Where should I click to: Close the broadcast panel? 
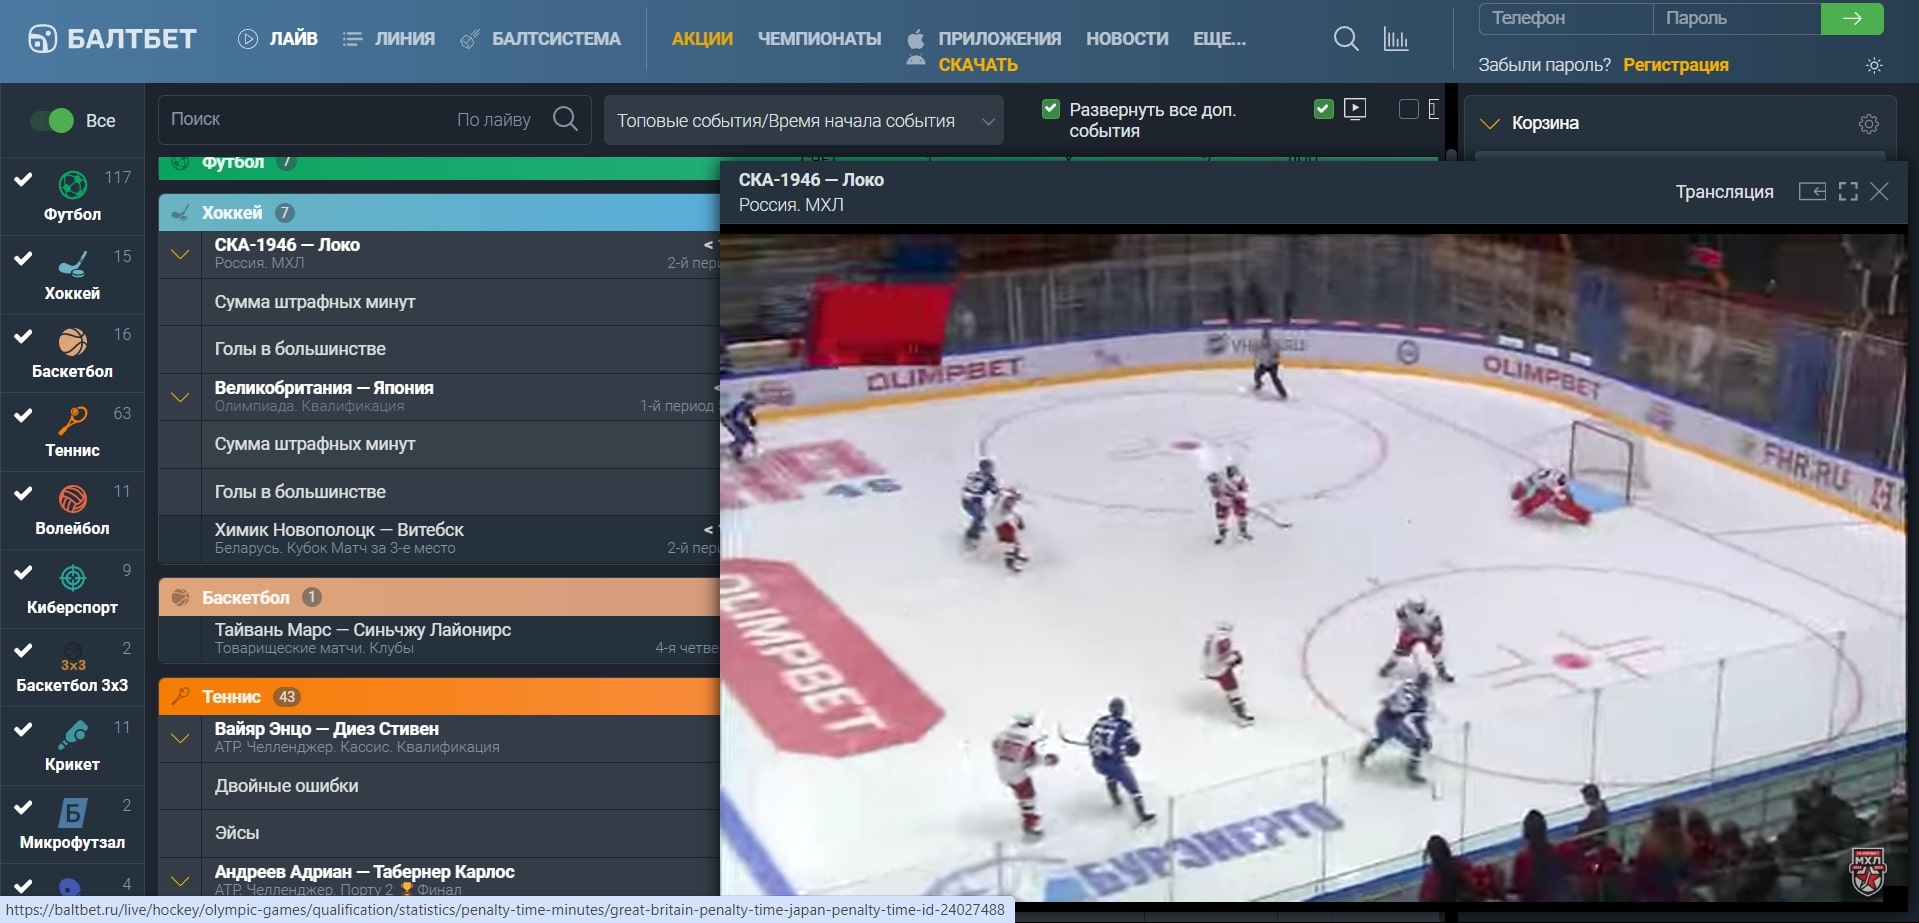click(x=1880, y=191)
